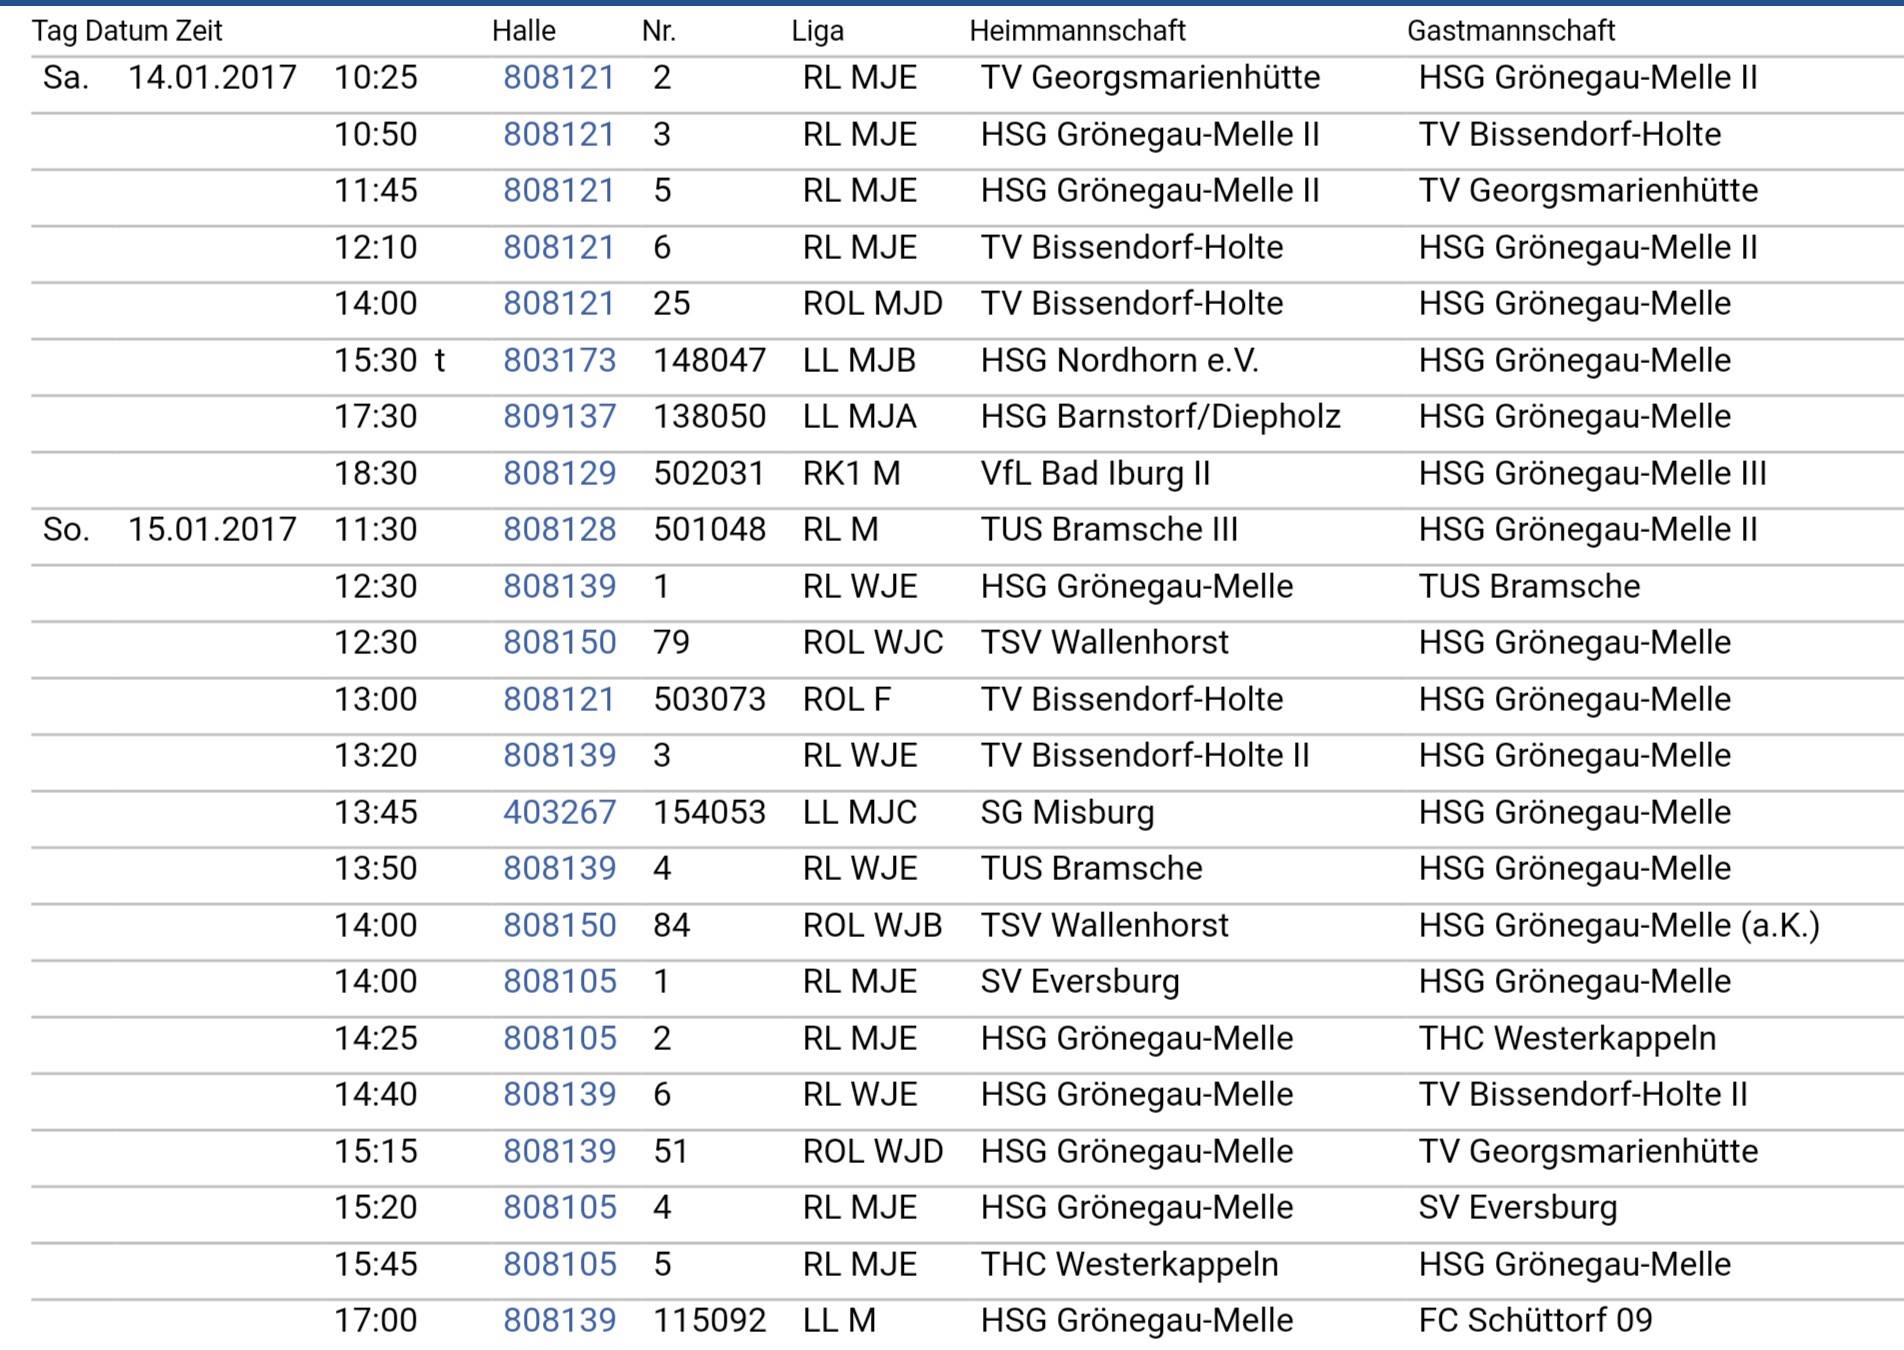Click guest team 'HSG Grönegau-Melle III'

[x=1592, y=473]
